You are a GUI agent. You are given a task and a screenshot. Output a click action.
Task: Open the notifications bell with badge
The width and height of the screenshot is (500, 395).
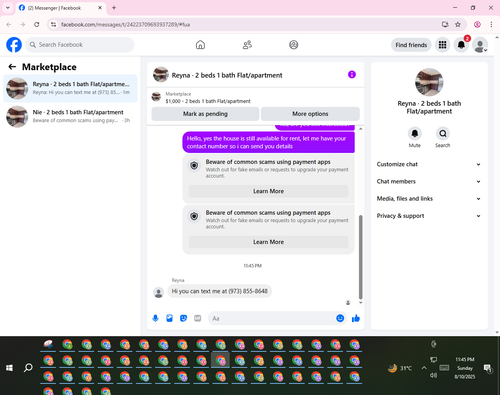tap(461, 45)
